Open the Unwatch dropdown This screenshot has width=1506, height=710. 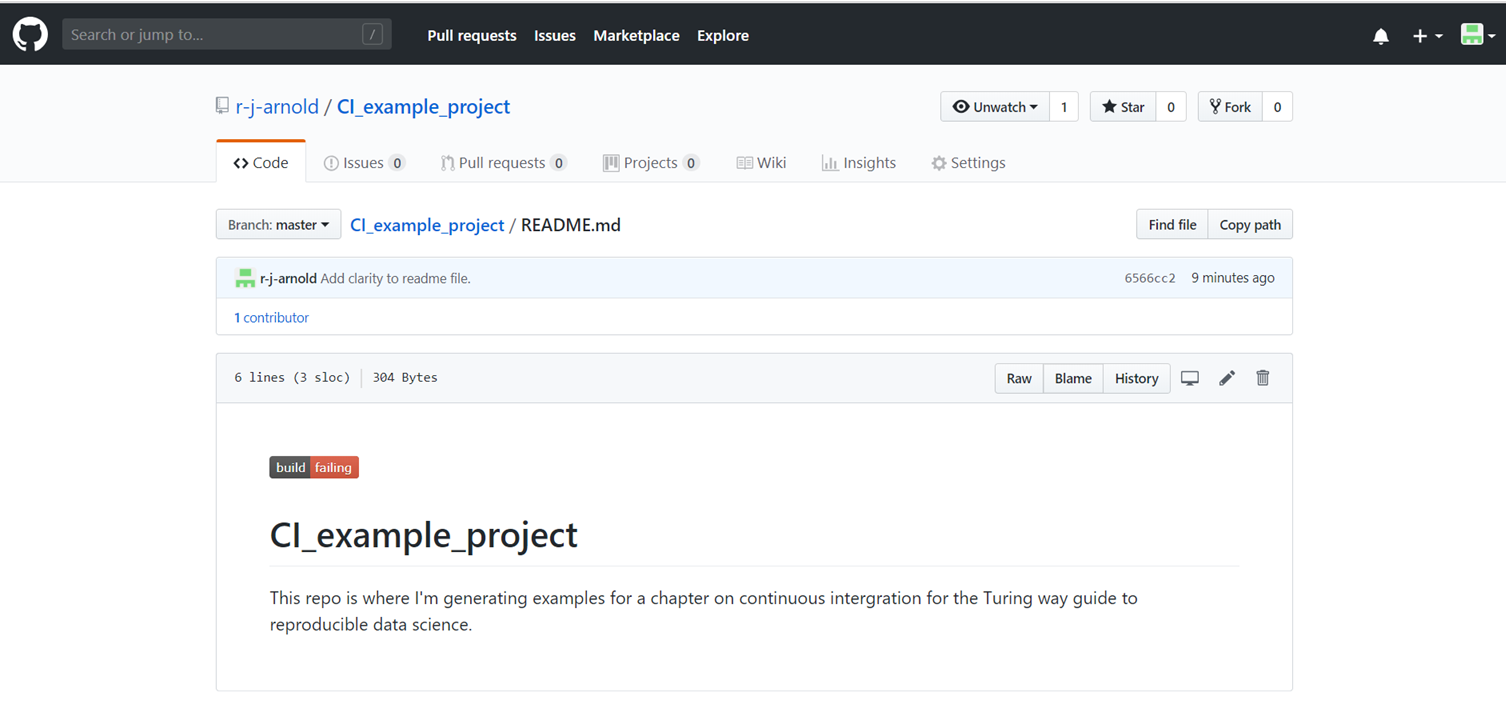995,107
